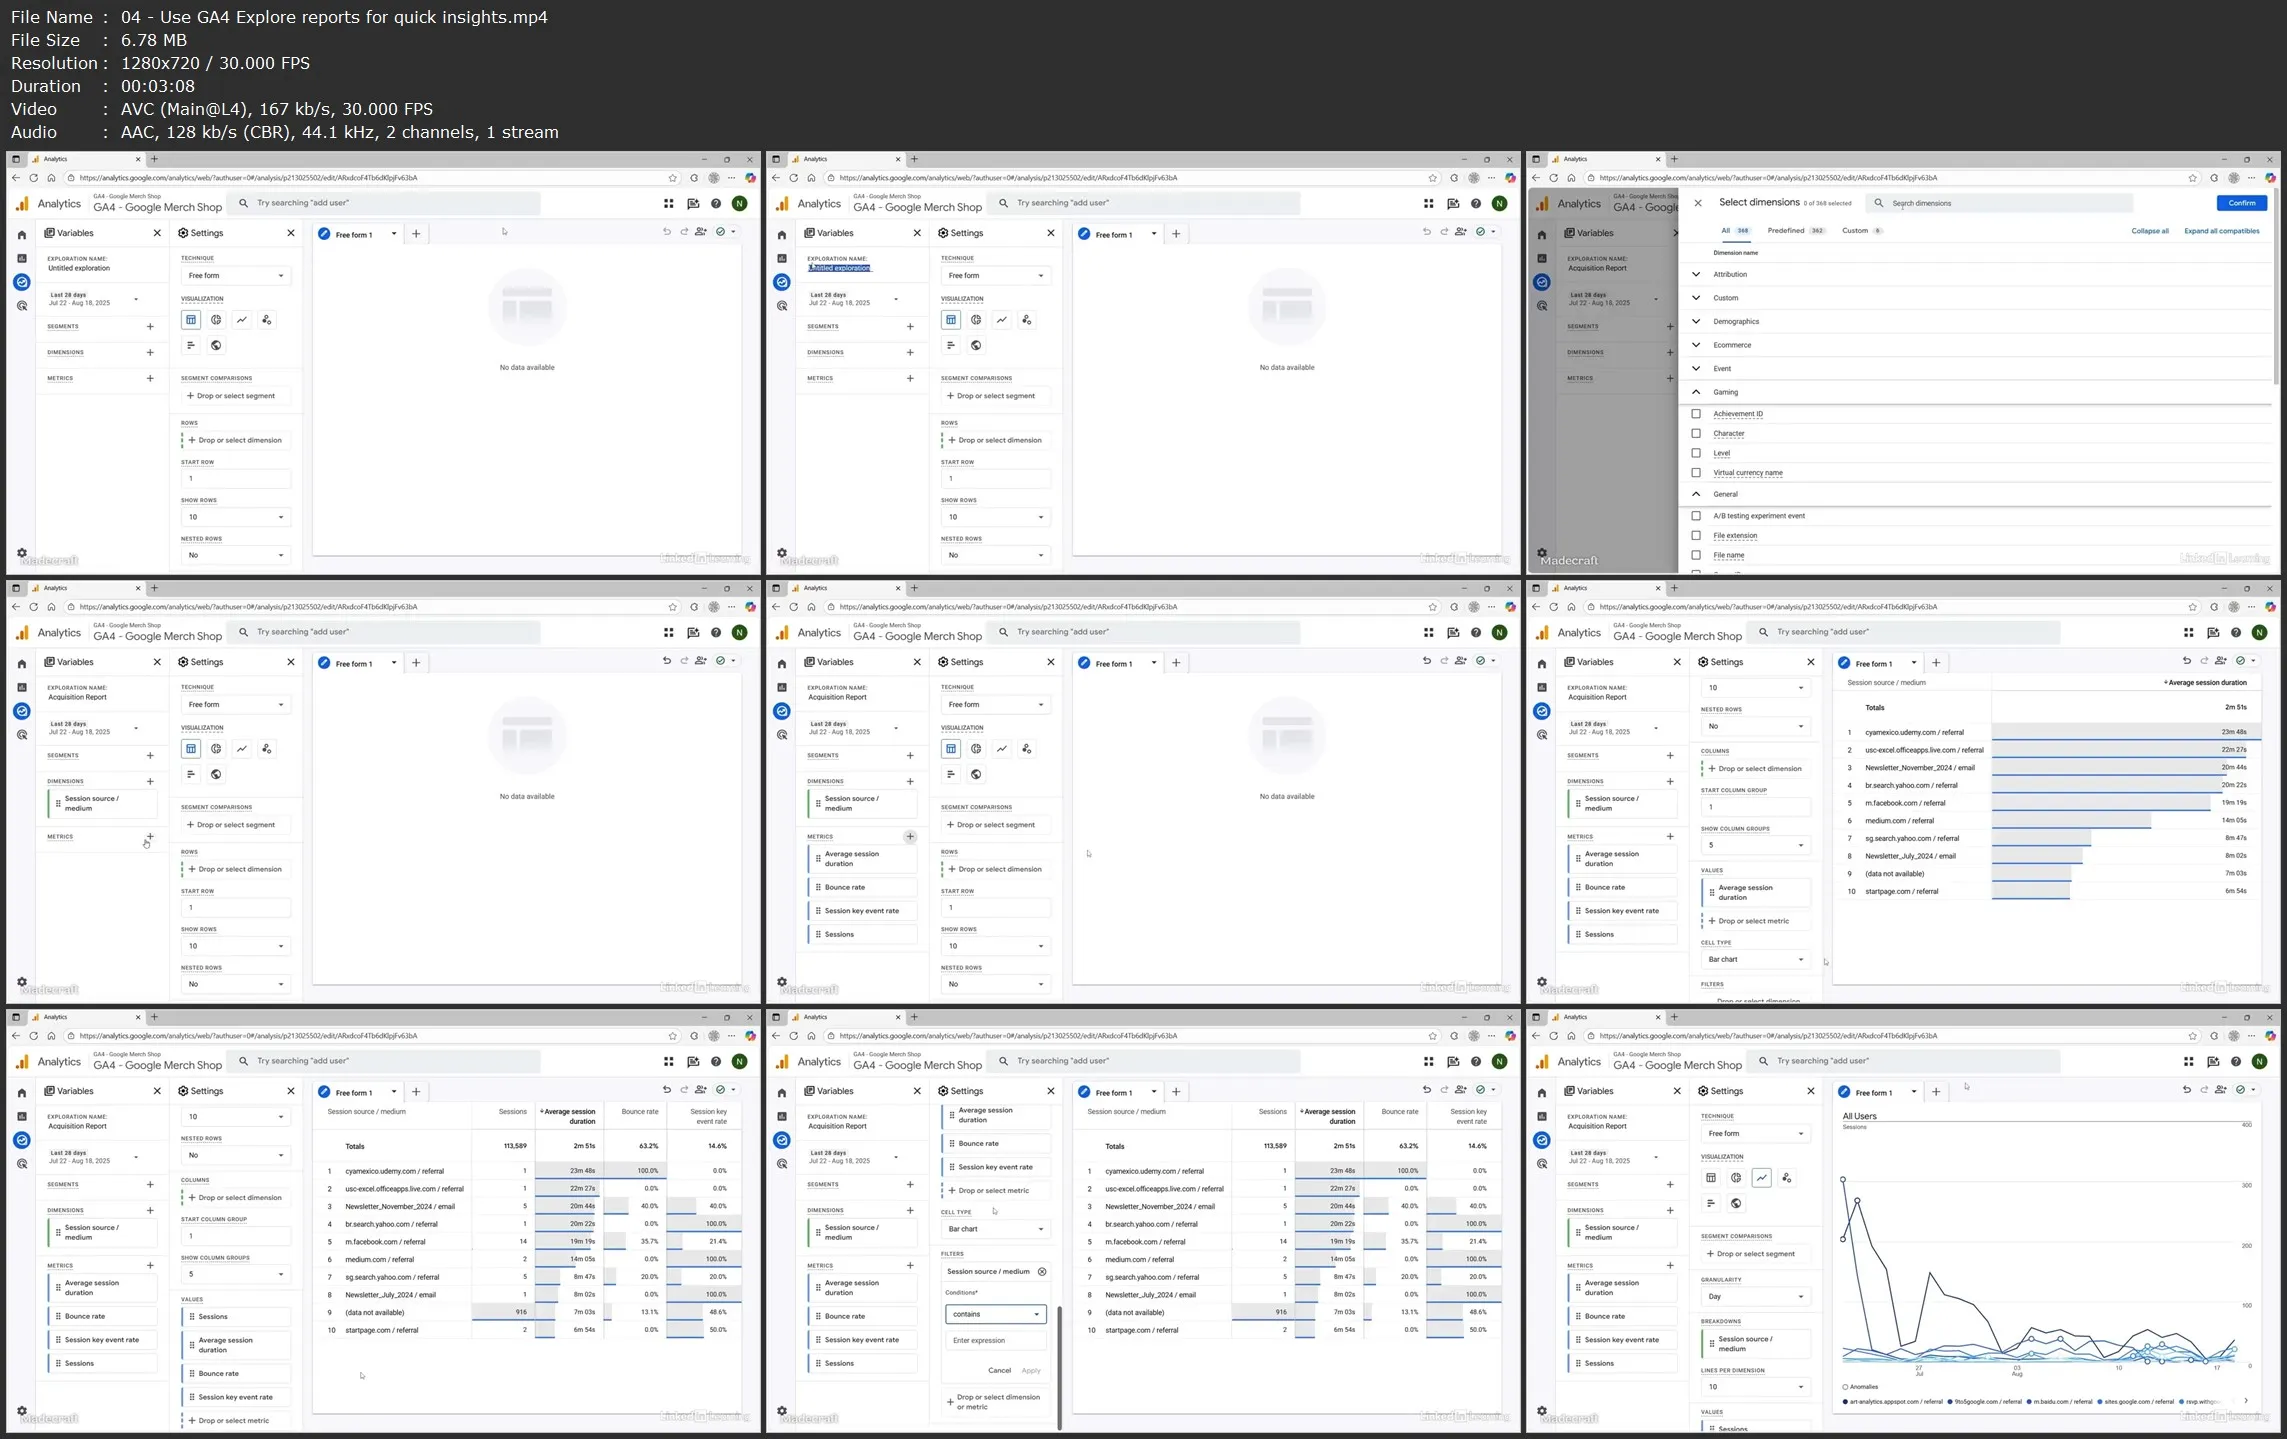Click the legend next arrow under line chart
Viewport: 2287px width, 1439px height.
click(2246, 1401)
